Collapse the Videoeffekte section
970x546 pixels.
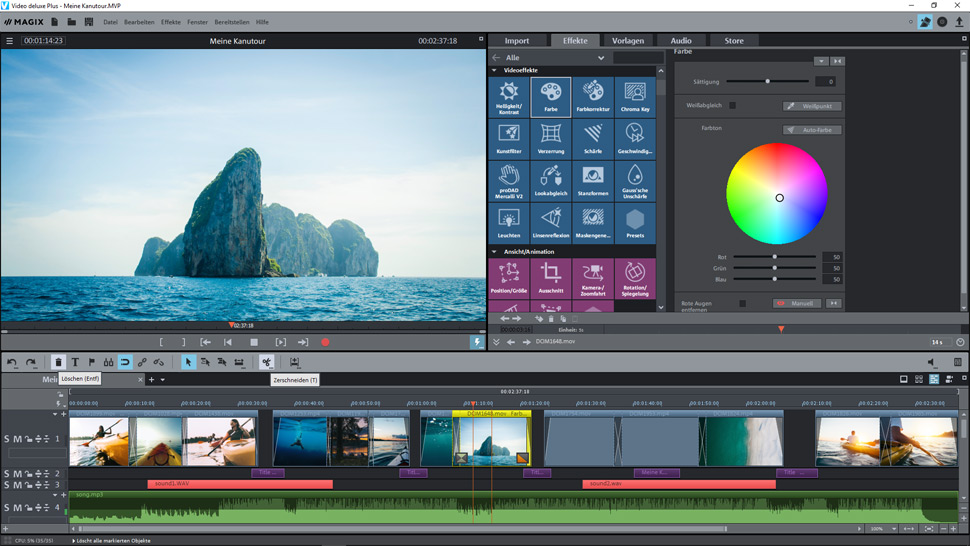pyautogui.click(x=494, y=71)
